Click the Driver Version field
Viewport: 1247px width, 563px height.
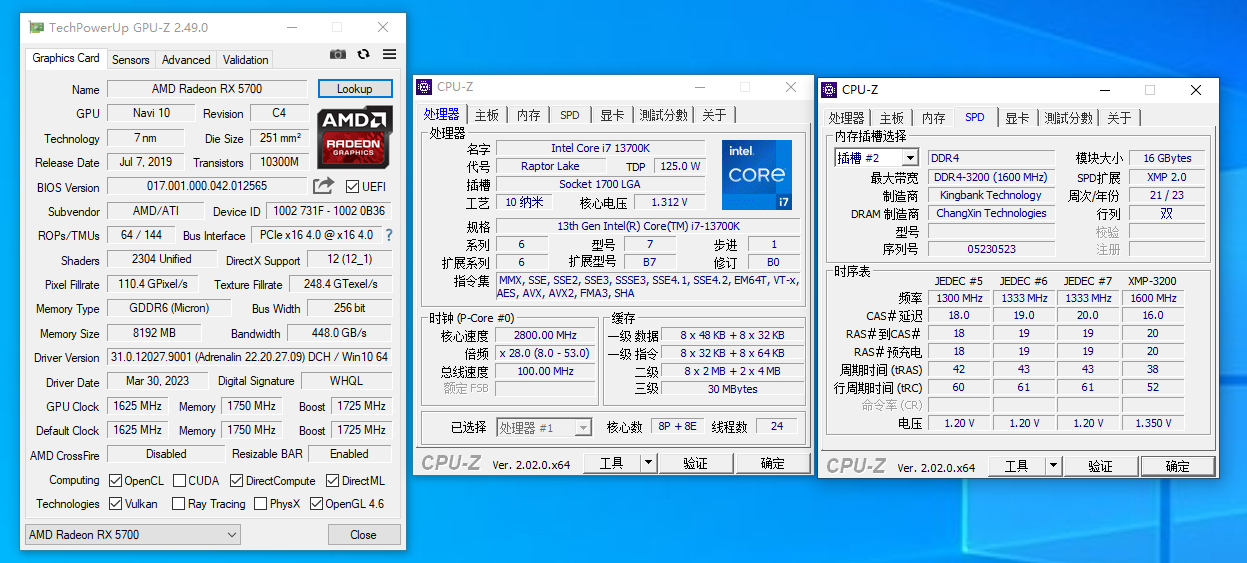249,357
